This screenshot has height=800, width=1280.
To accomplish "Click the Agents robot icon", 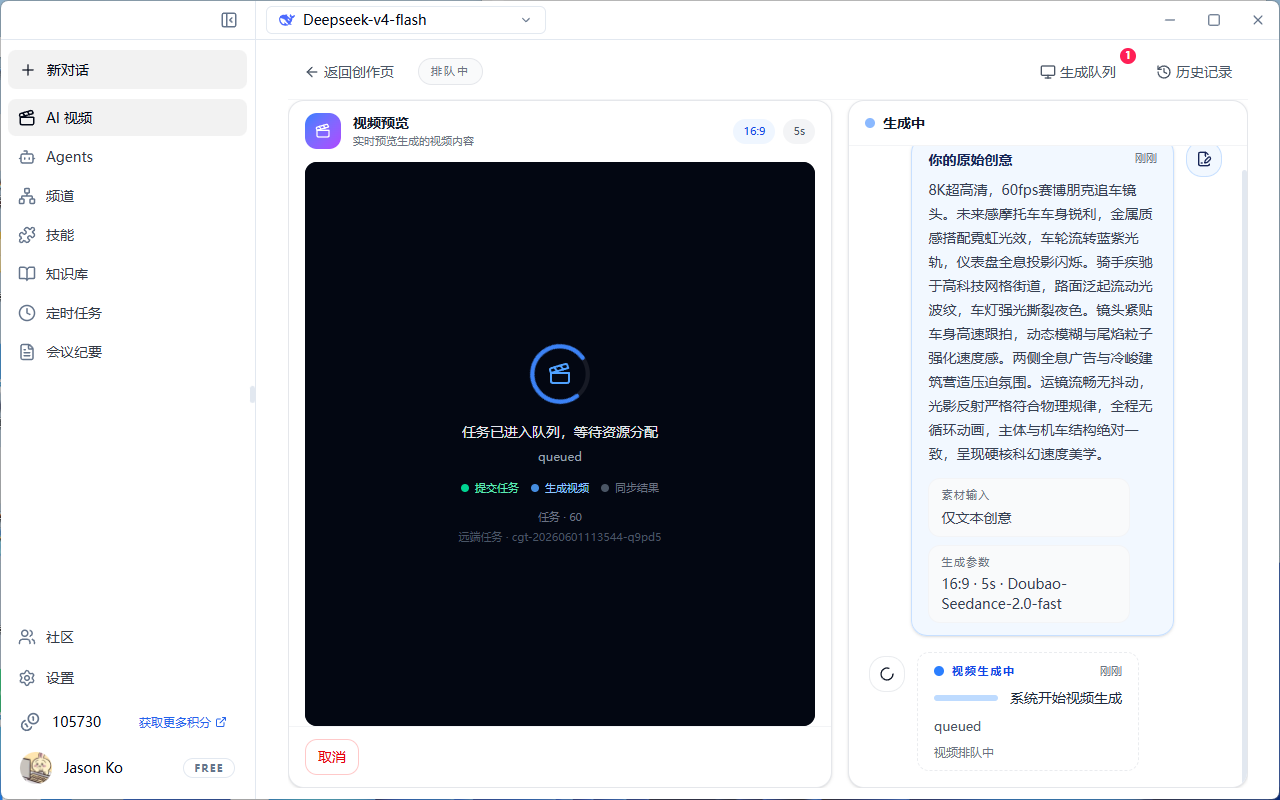I will tap(28, 157).
